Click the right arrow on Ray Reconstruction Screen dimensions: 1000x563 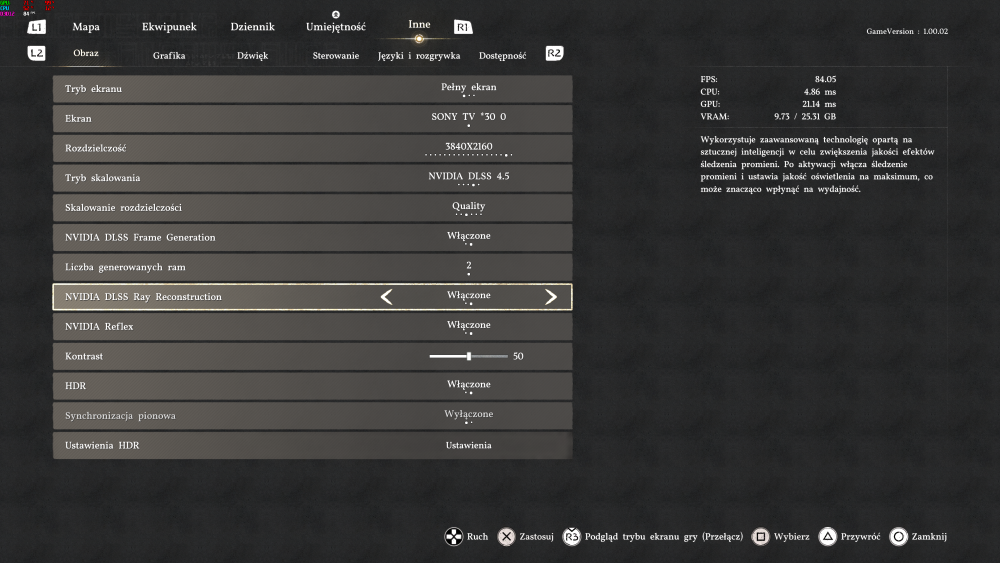click(551, 296)
